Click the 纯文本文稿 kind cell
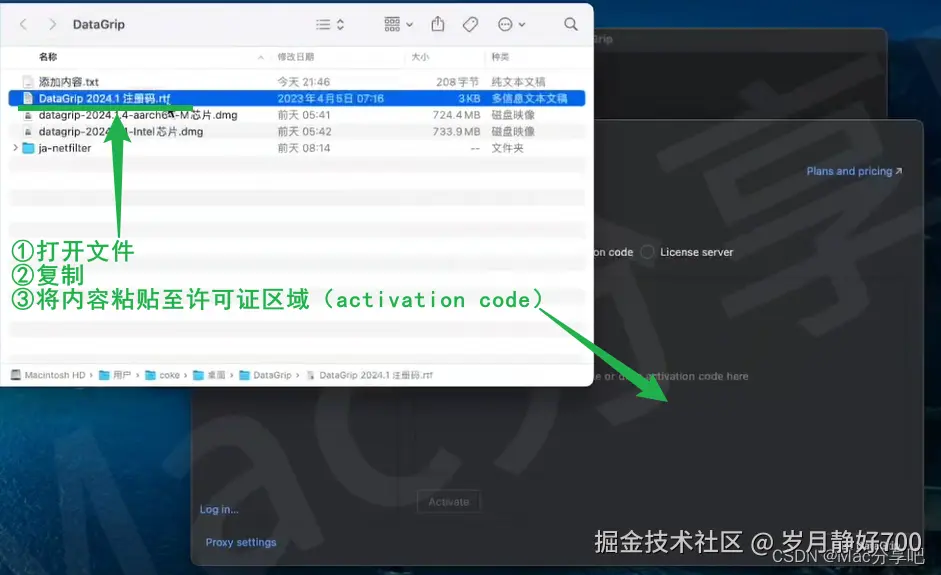The width and height of the screenshot is (941, 575). 518,82
